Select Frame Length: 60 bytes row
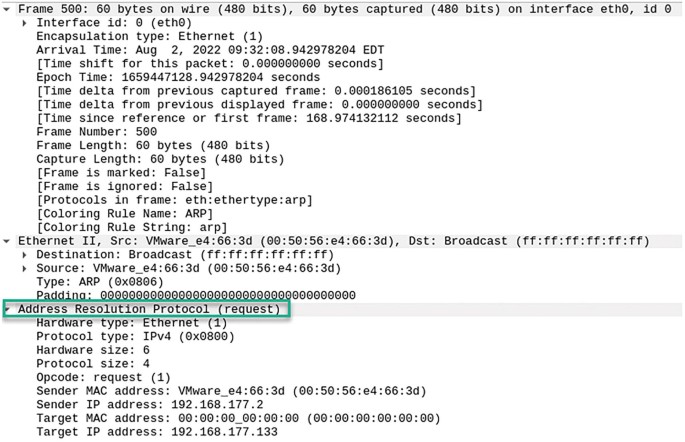 coord(153,145)
